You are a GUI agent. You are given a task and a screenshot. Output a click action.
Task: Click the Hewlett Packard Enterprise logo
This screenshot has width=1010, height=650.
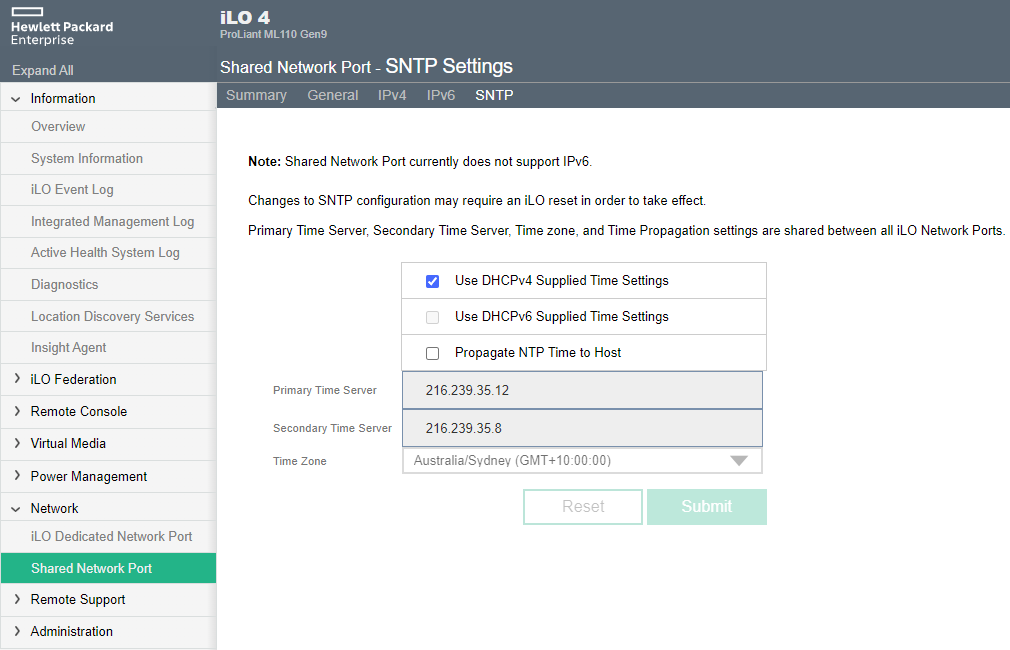pyautogui.click(x=60, y=27)
